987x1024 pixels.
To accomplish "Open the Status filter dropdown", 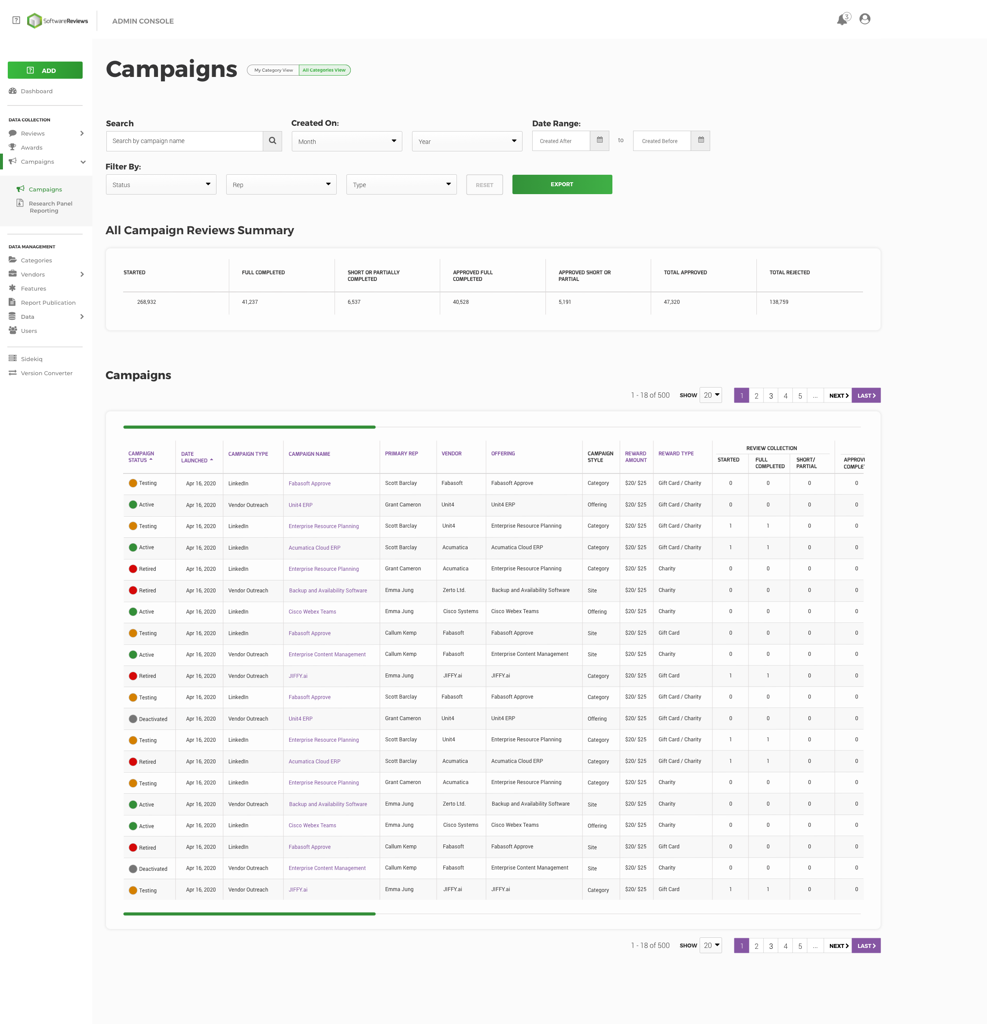I will (x=161, y=185).
